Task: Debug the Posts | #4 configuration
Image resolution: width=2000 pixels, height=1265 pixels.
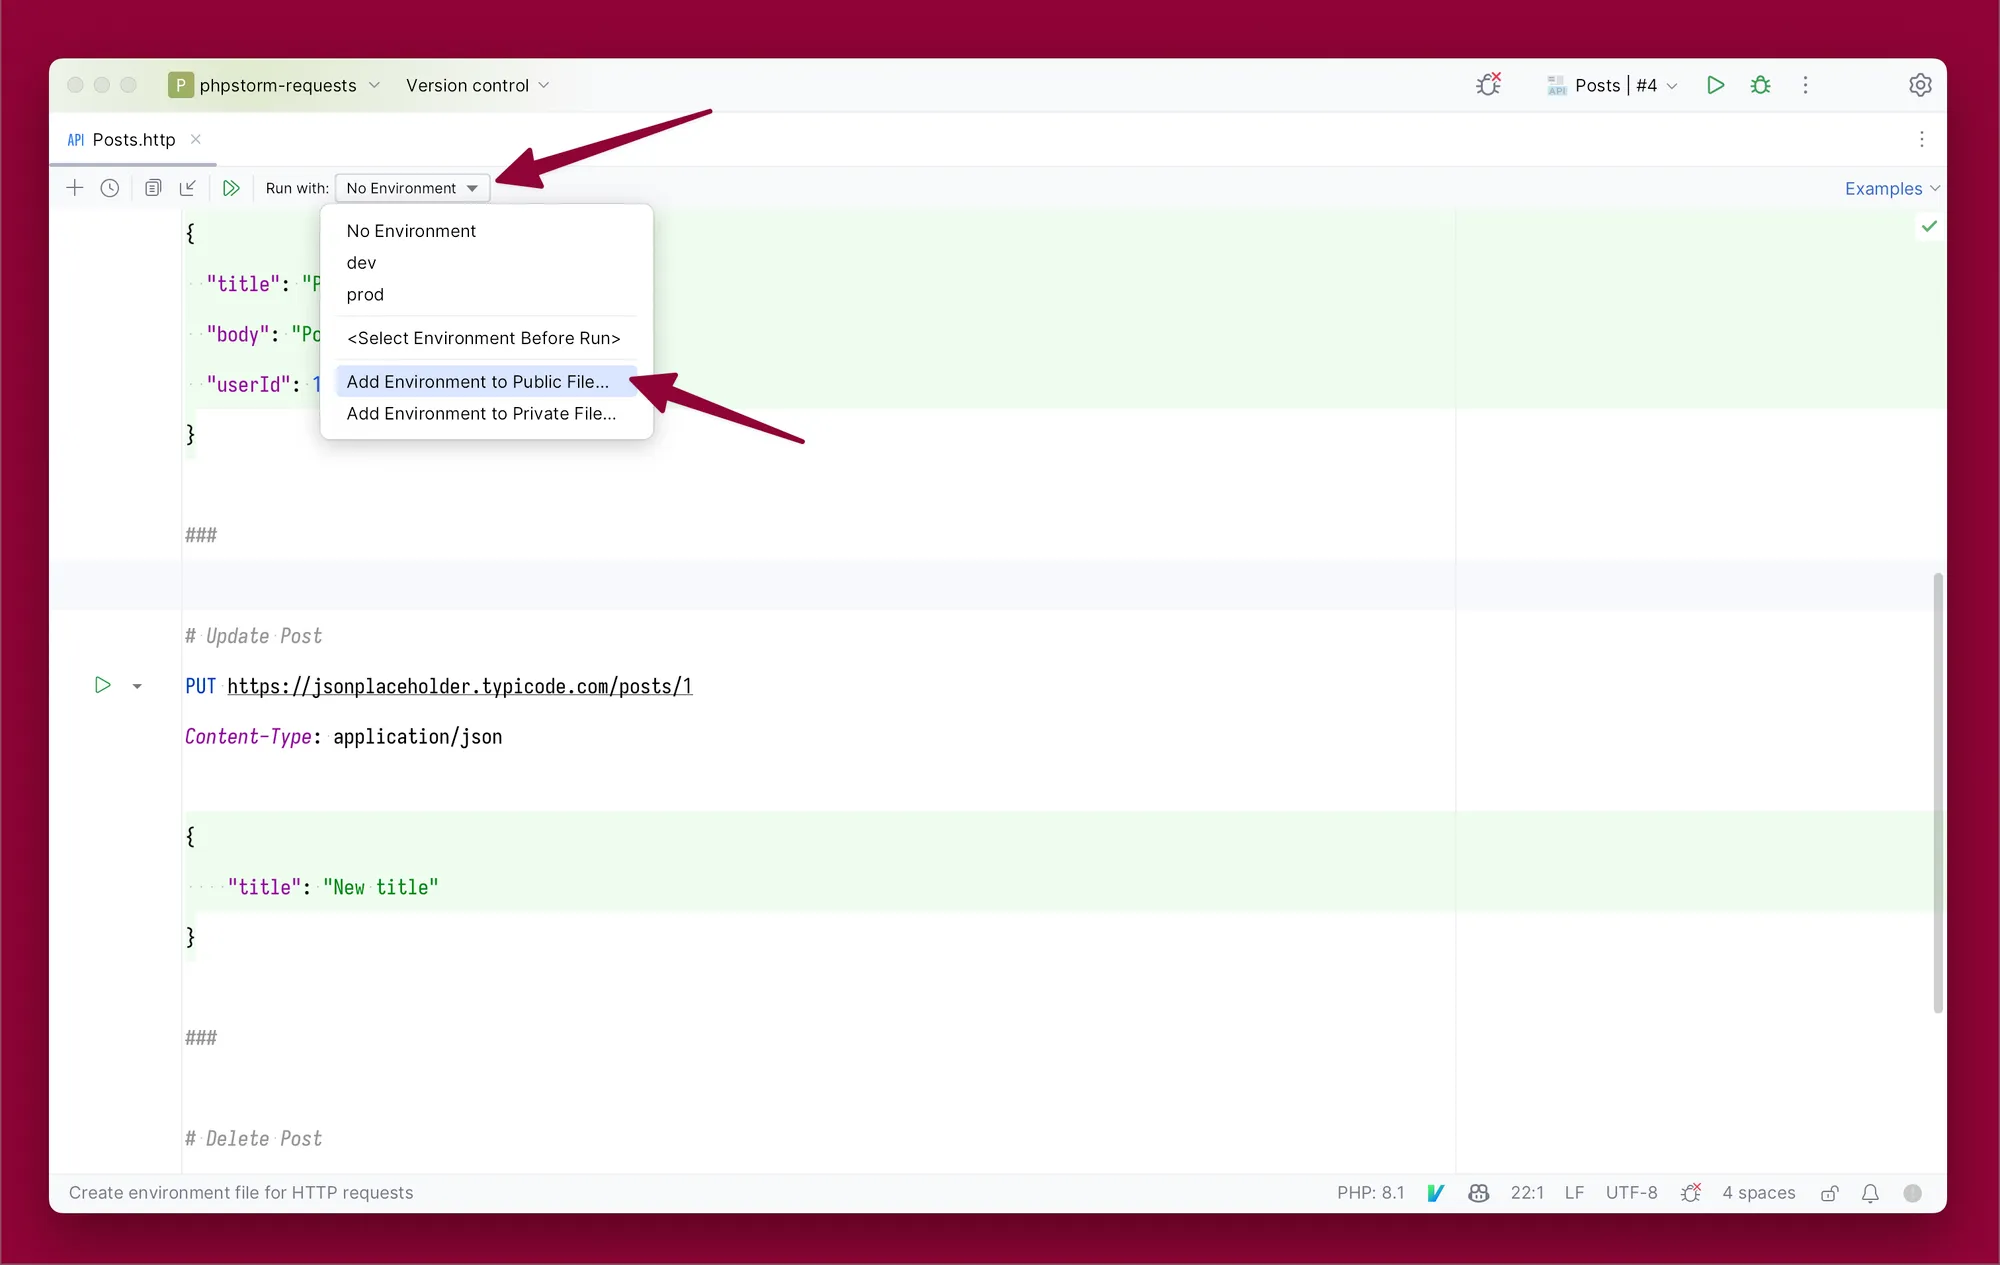Action: [1761, 85]
